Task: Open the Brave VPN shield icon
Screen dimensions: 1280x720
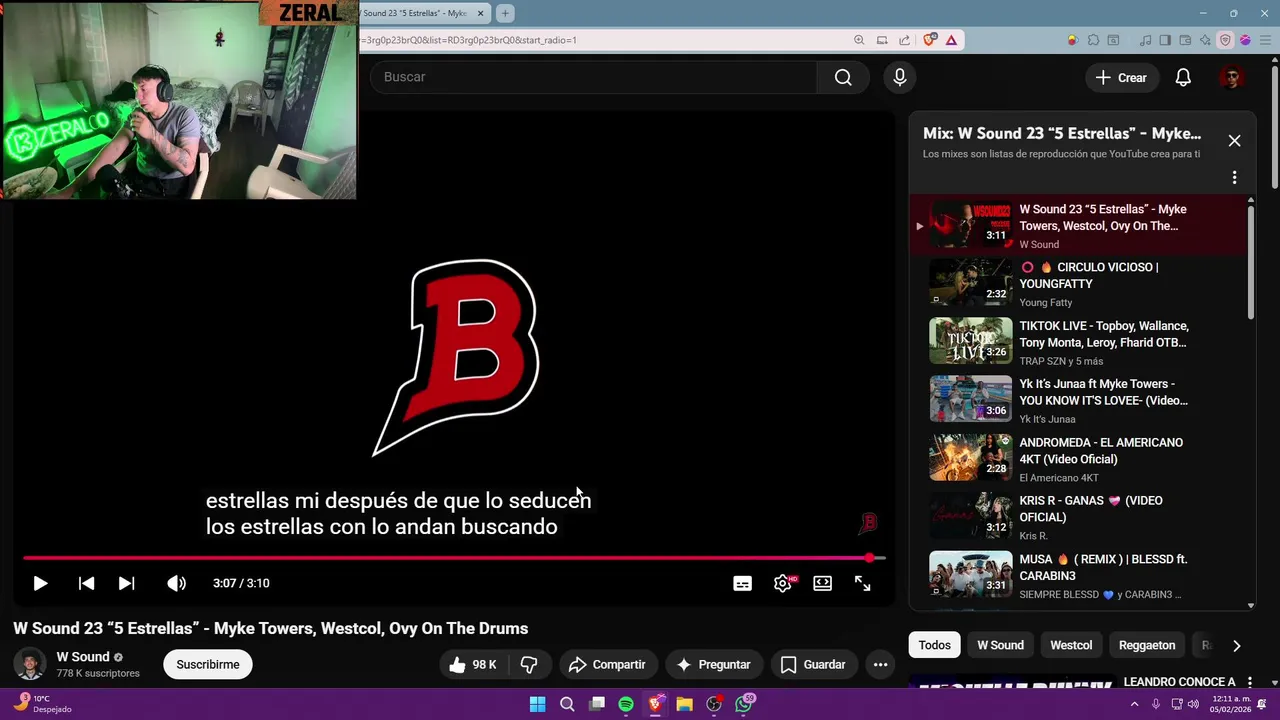Action: (1225, 40)
